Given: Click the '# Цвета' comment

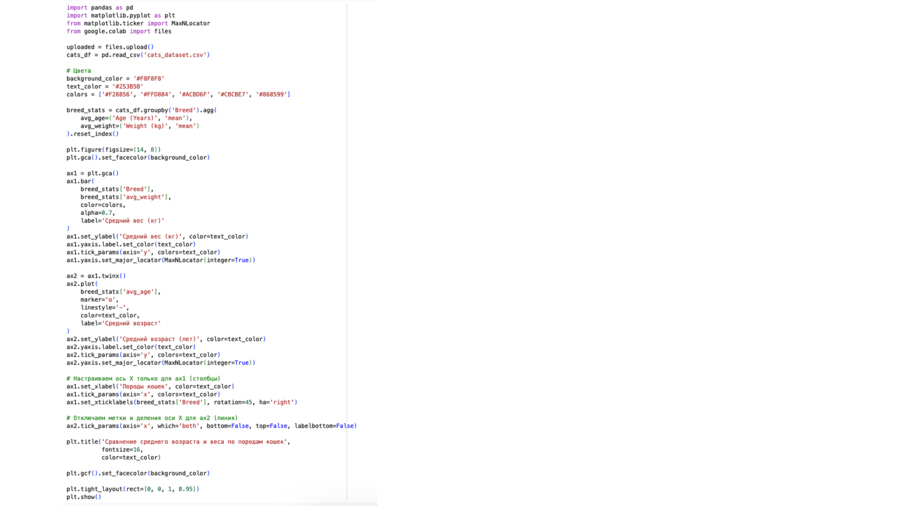Looking at the screenshot, I should (79, 71).
